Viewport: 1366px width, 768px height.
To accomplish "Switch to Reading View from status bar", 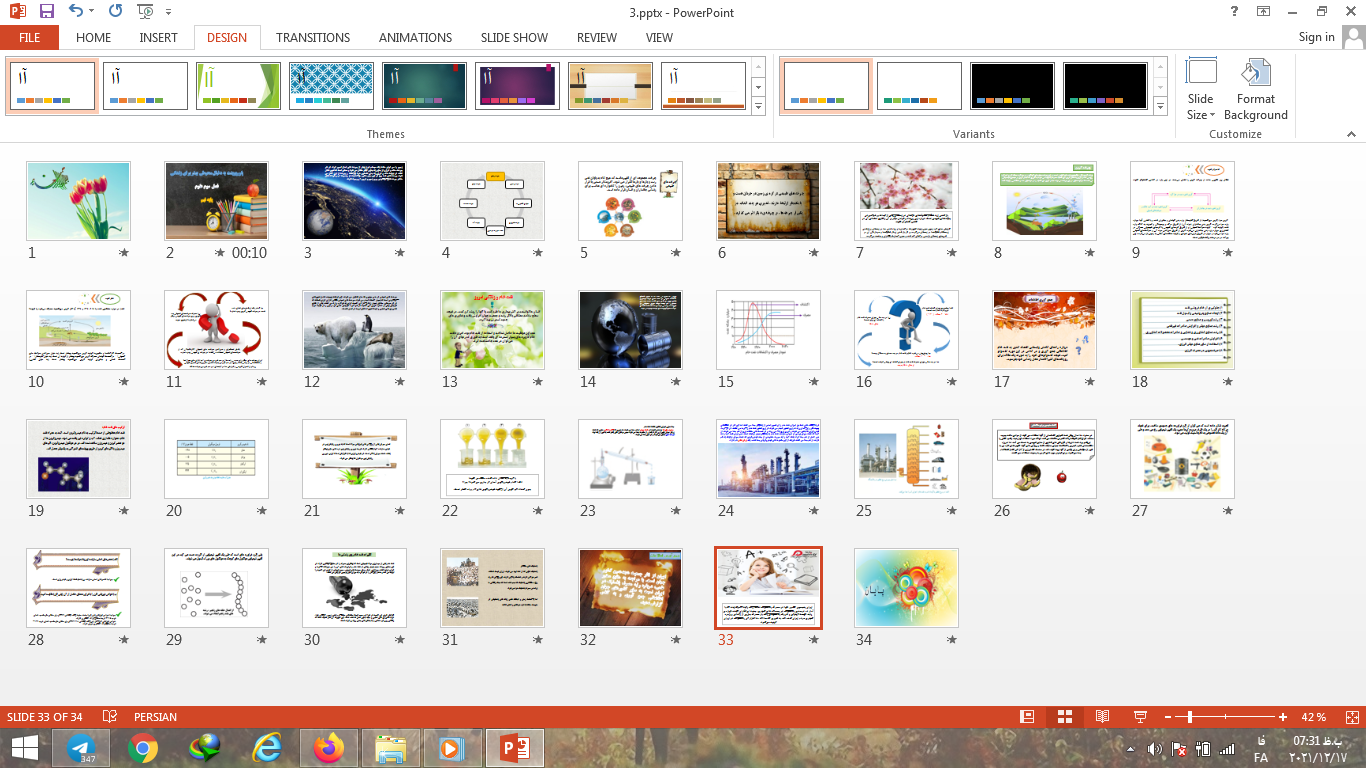I will 1102,717.
